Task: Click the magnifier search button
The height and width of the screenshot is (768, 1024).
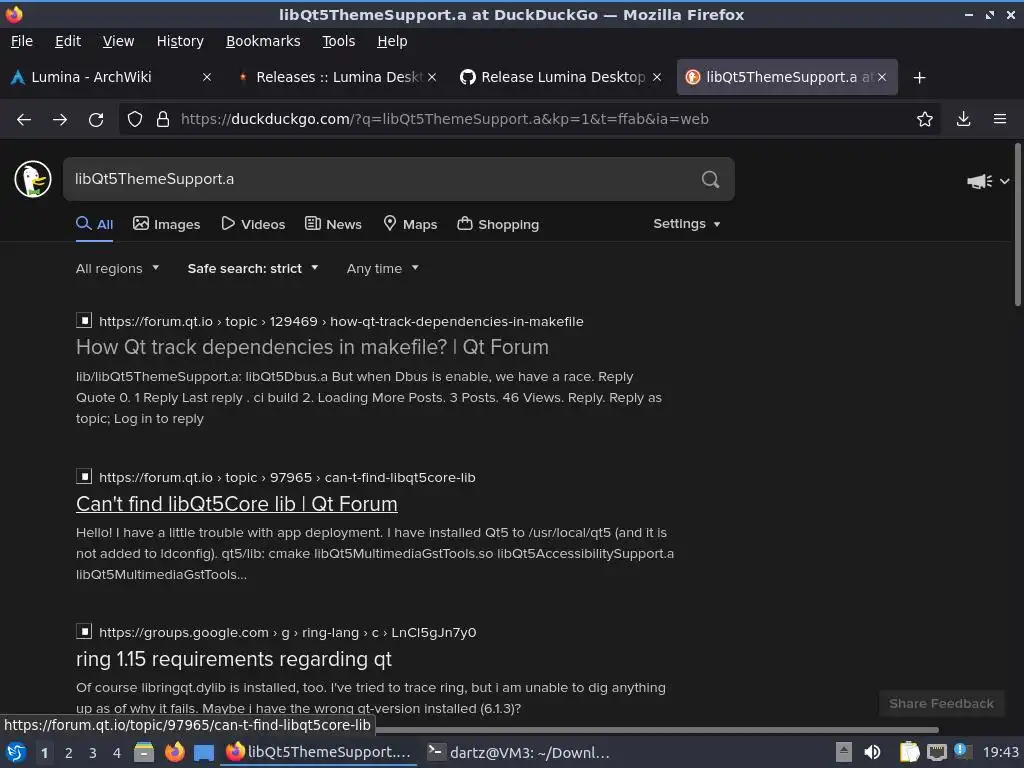Action: point(710,179)
